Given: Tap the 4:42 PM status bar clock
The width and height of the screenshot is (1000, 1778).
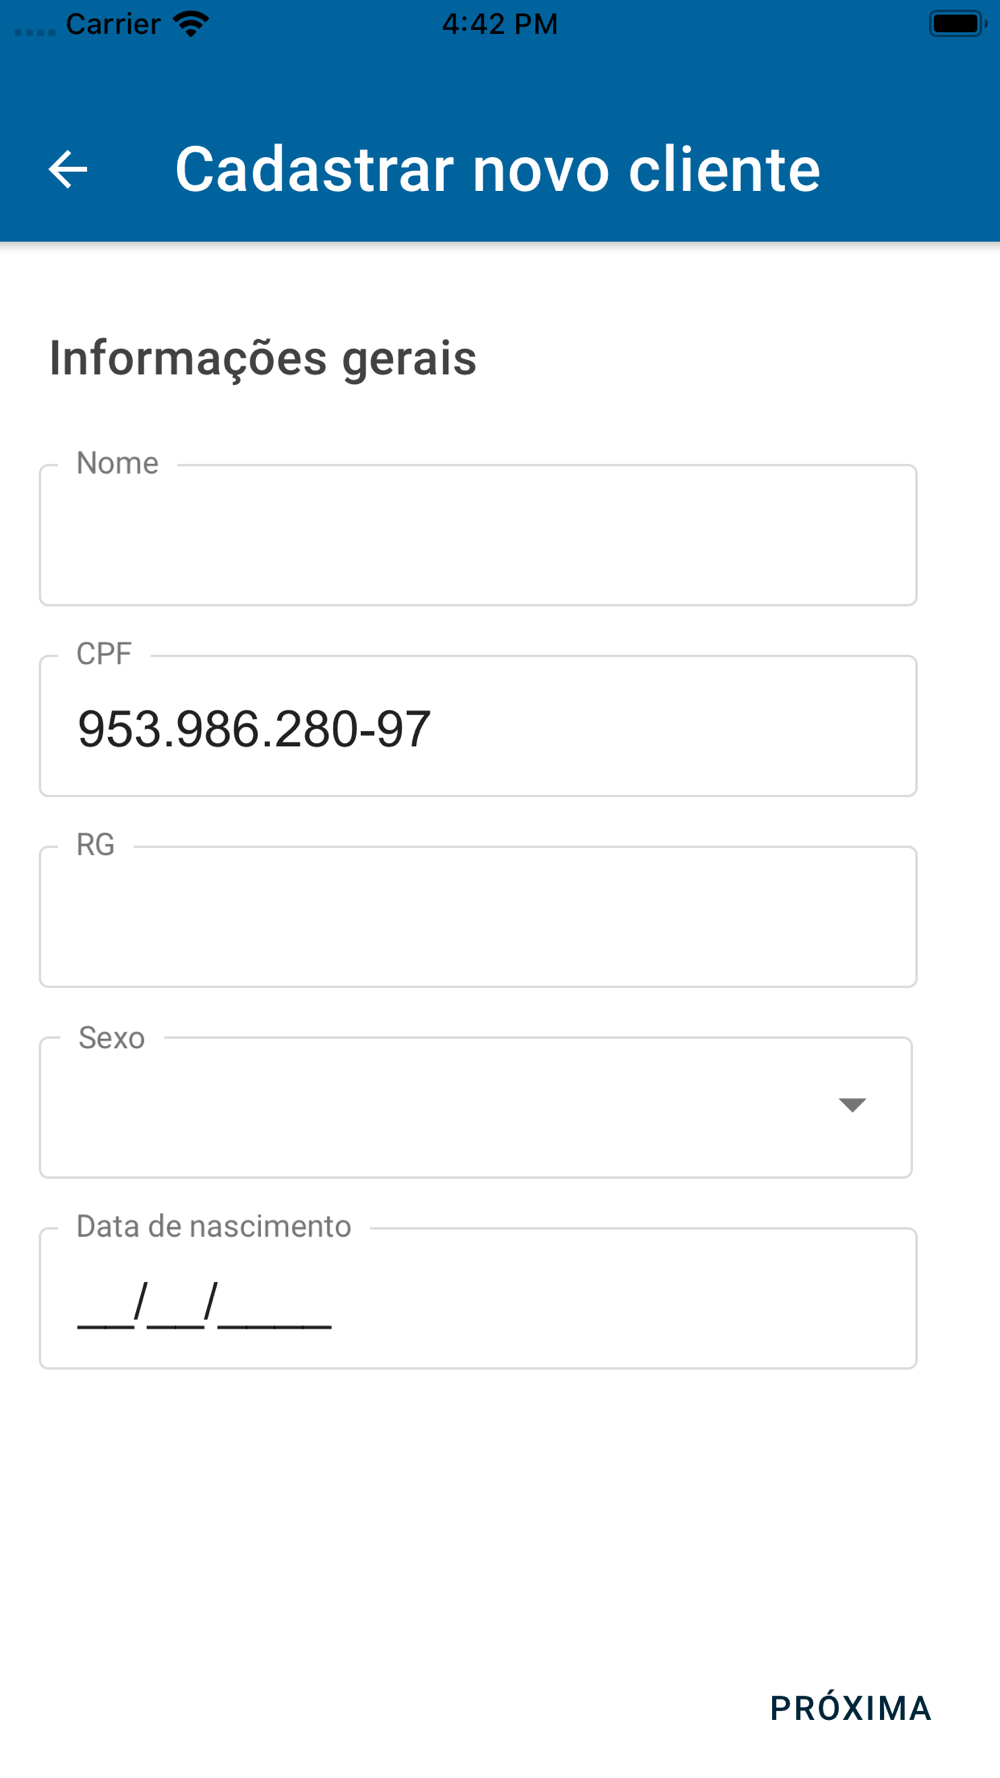Looking at the screenshot, I should 500,24.
